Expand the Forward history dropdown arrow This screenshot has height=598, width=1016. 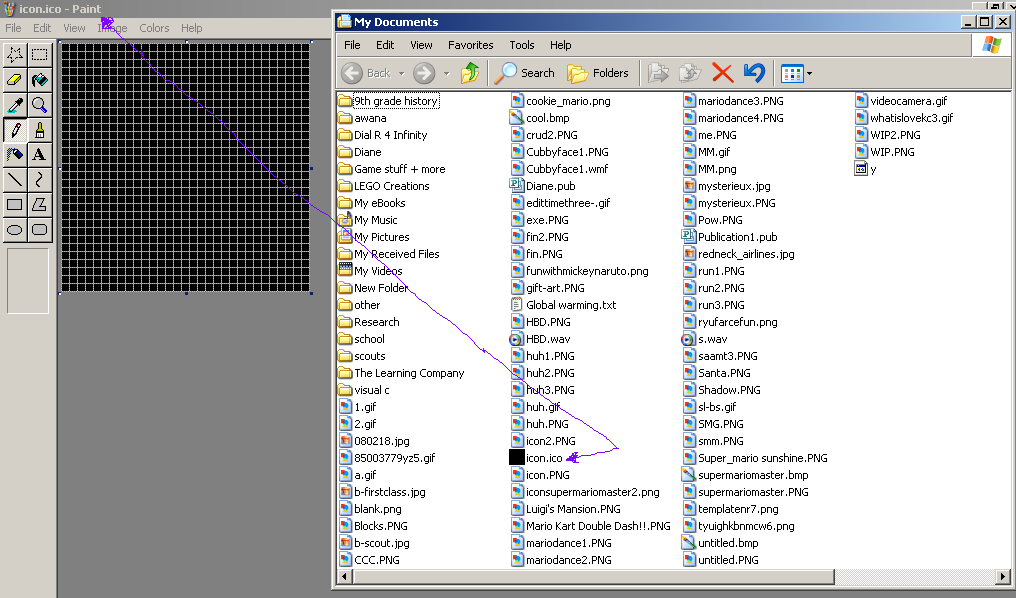(x=445, y=73)
